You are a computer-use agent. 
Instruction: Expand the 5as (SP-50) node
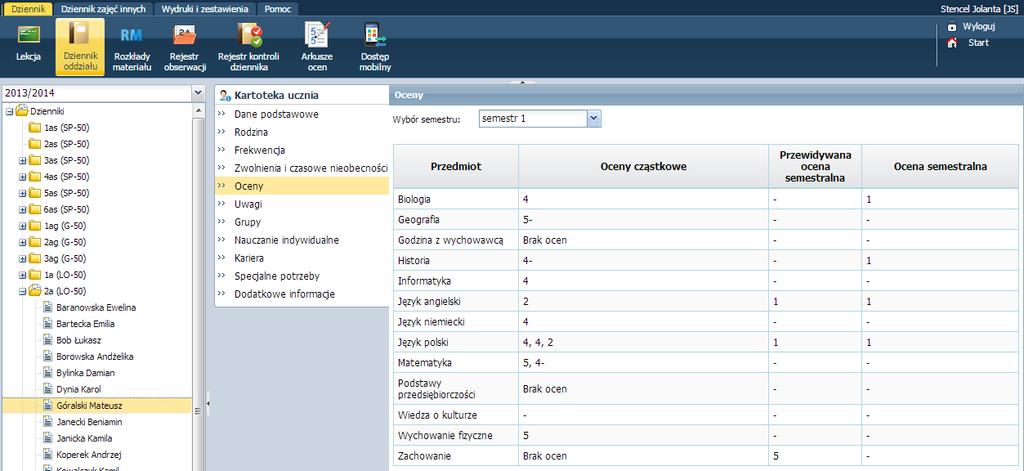click(x=22, y=193)
